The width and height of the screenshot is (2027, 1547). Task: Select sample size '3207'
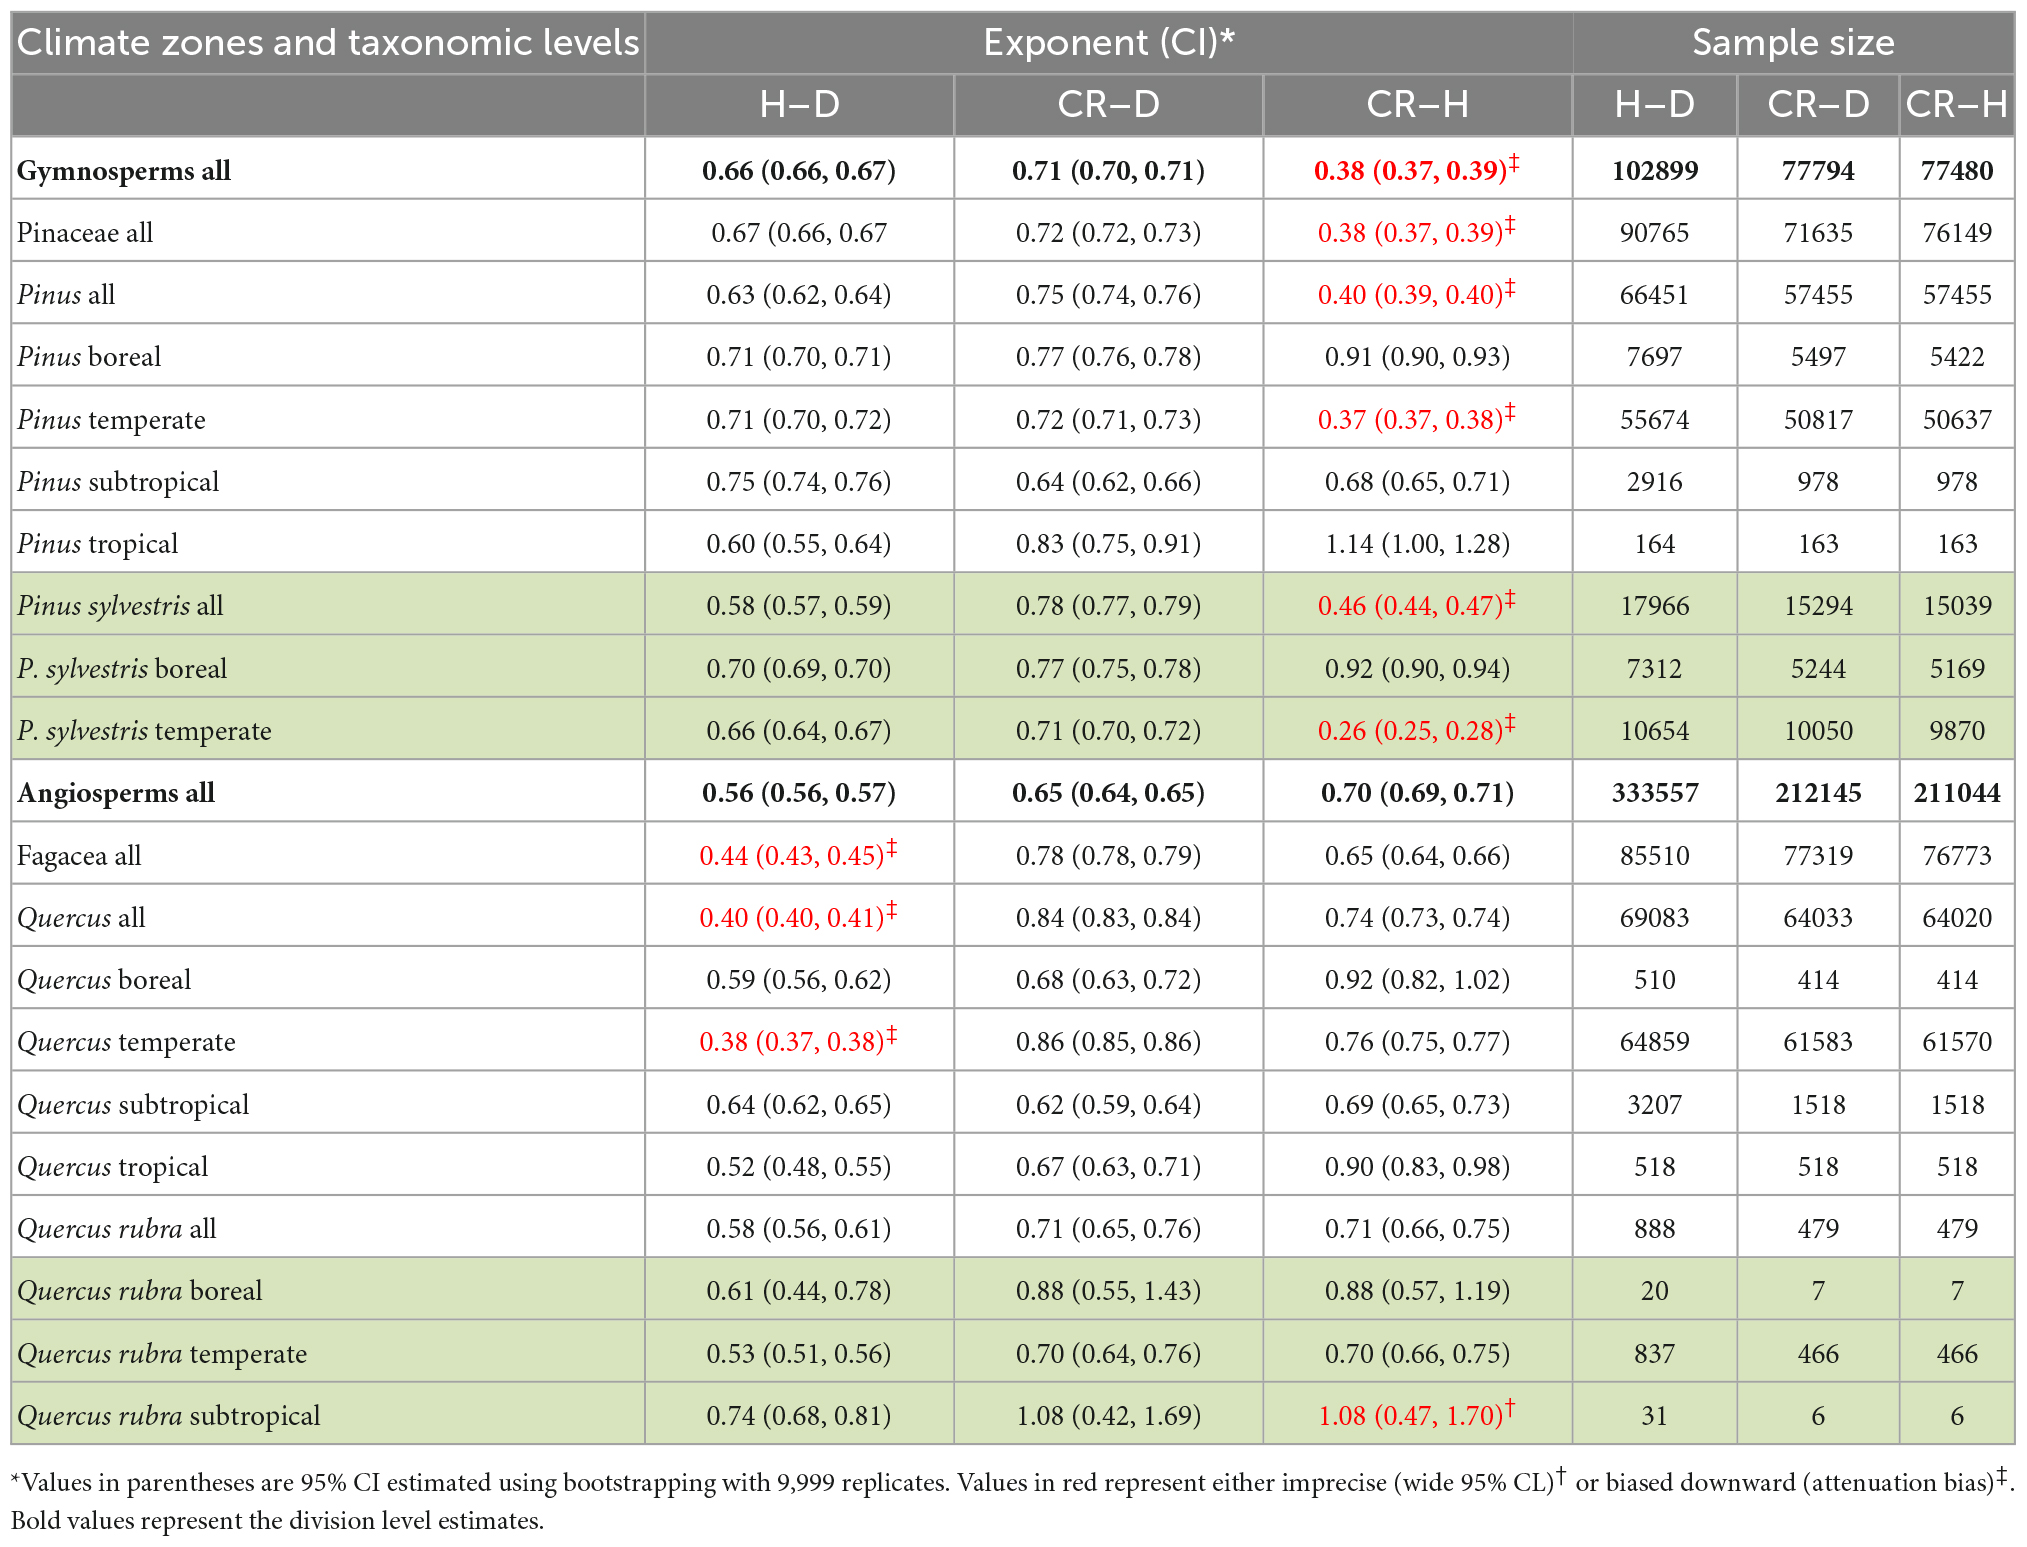click(x=1655, y=1105)
